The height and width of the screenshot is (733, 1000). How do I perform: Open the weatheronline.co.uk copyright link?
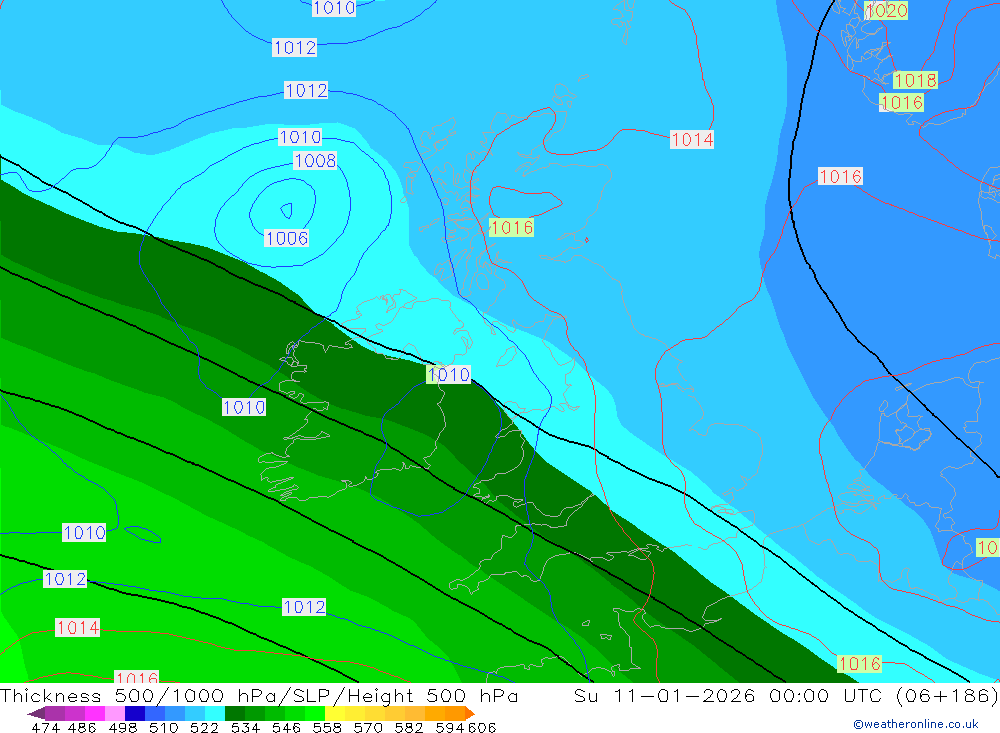(916, 724)
